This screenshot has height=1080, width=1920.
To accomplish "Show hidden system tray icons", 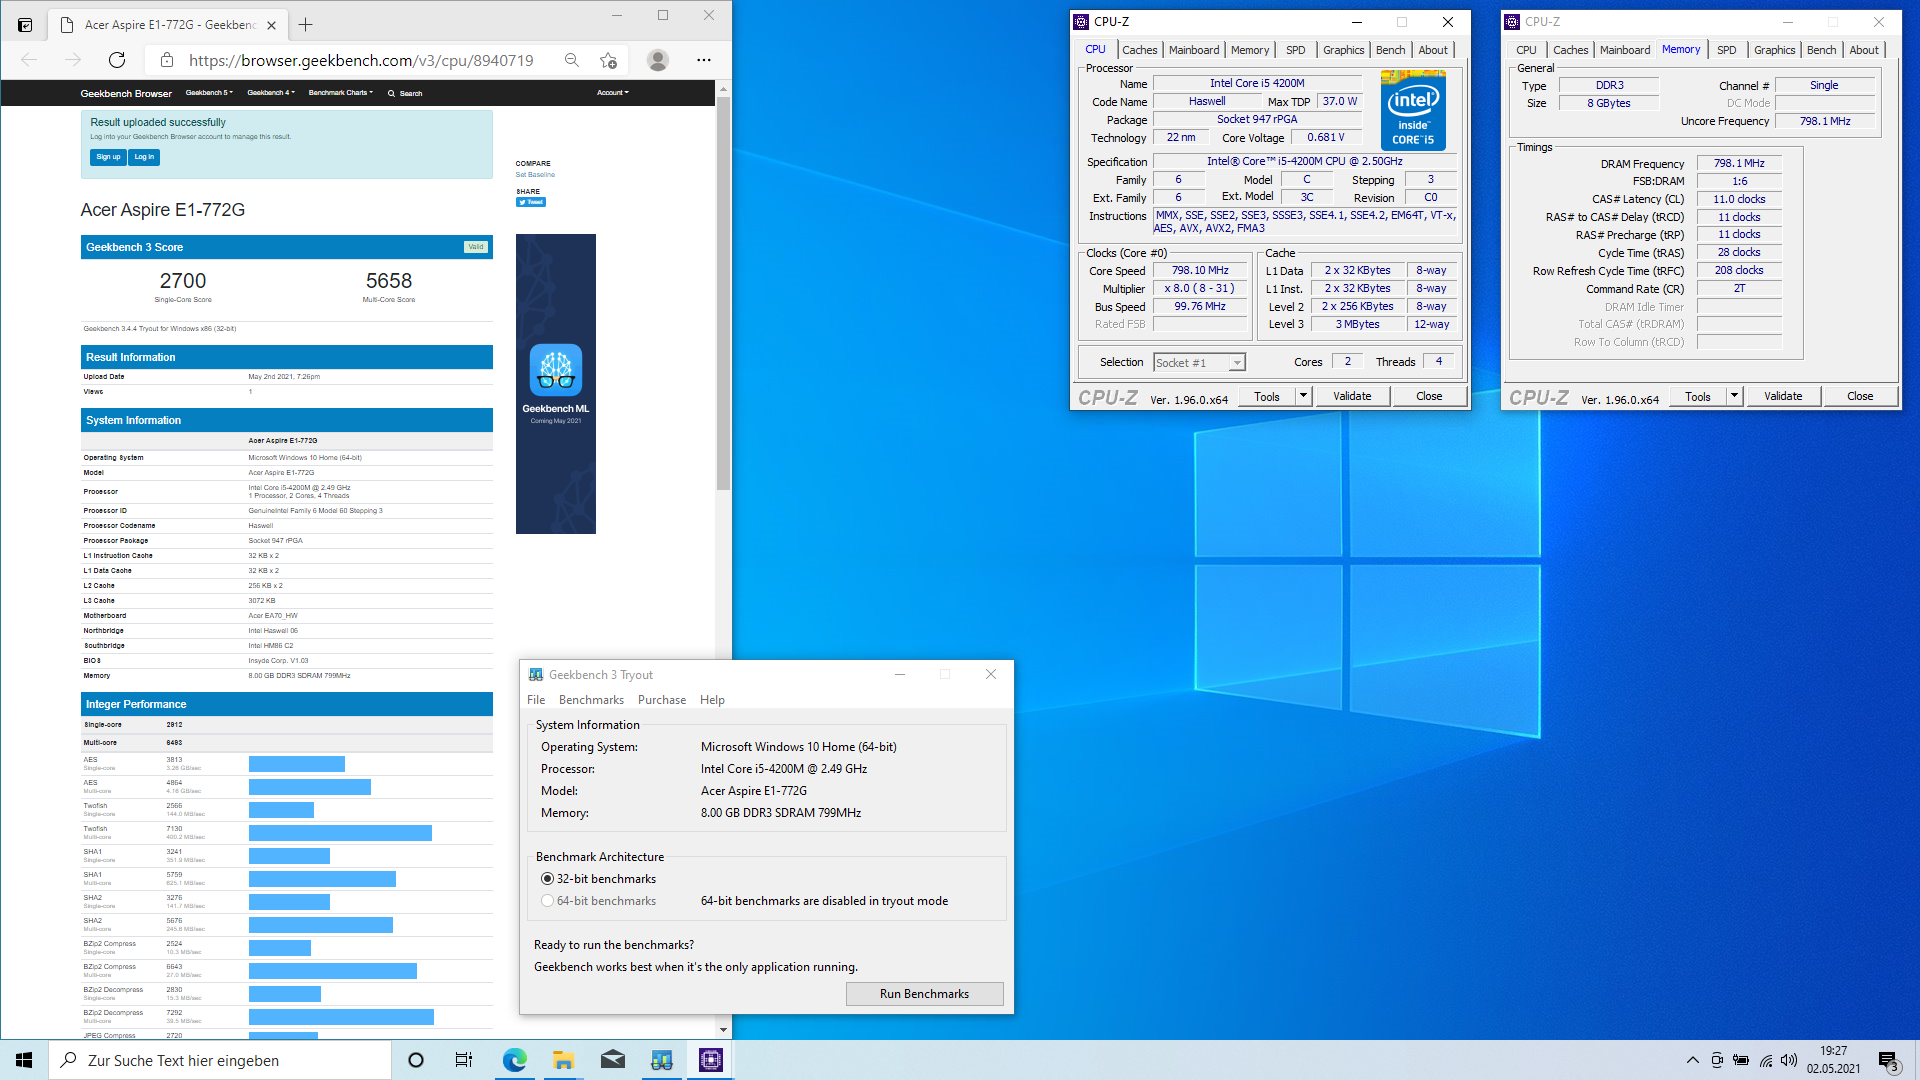I will (x=1692, y=1060).
